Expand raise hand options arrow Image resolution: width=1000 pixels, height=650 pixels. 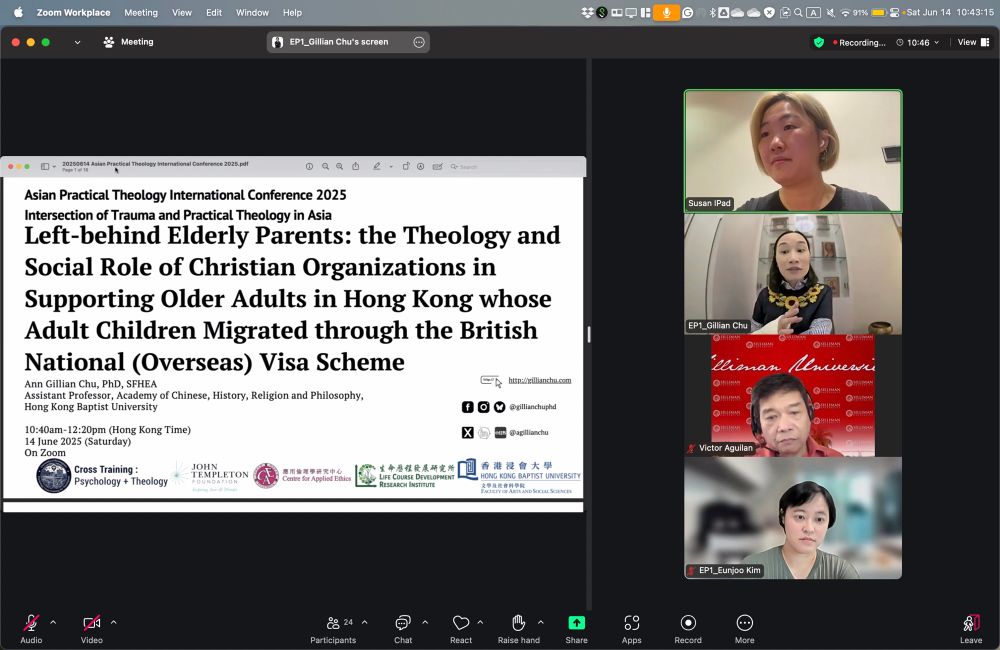(x=541, y=622)
